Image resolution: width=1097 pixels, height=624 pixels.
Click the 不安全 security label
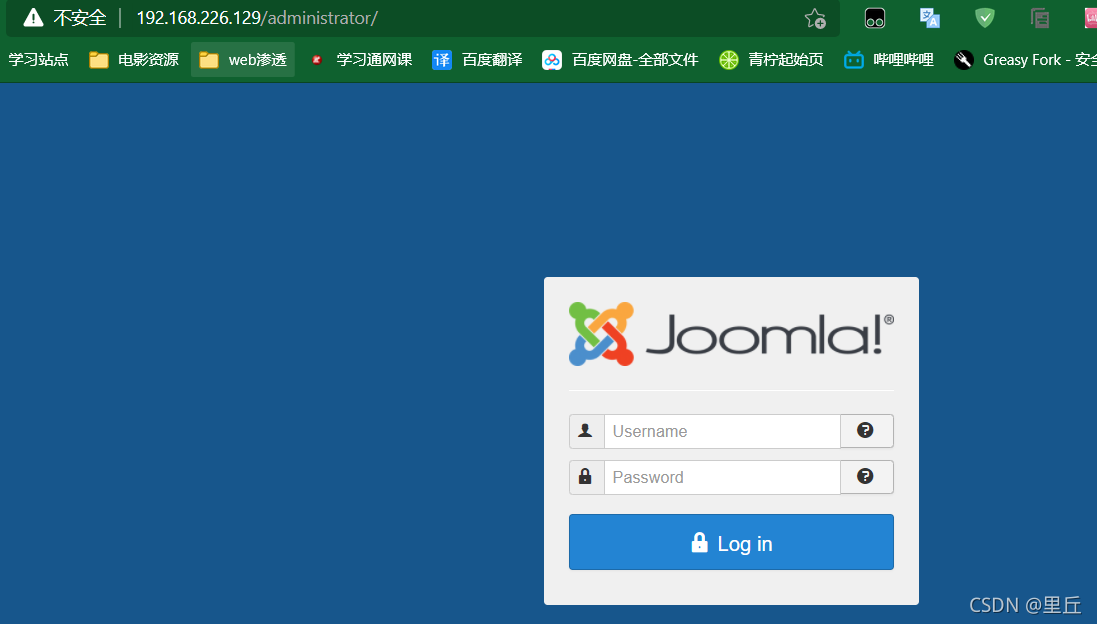[x=80, y=18]
